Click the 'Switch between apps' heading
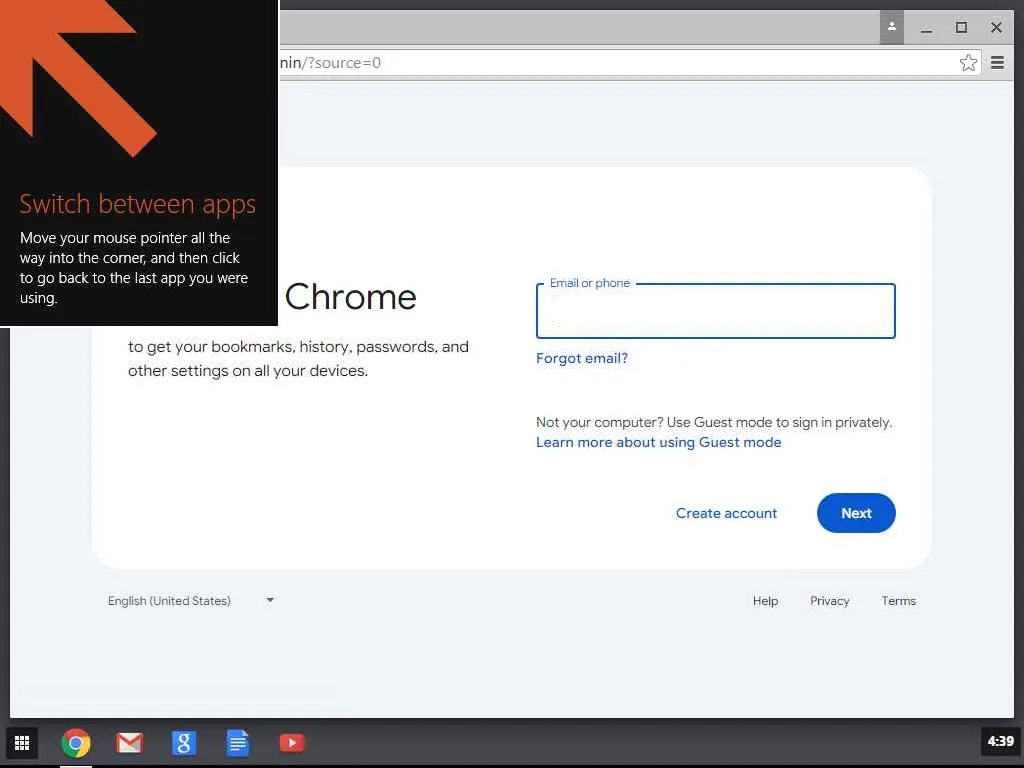Screen dimensions: 1024x768 [x=137, y=204]
